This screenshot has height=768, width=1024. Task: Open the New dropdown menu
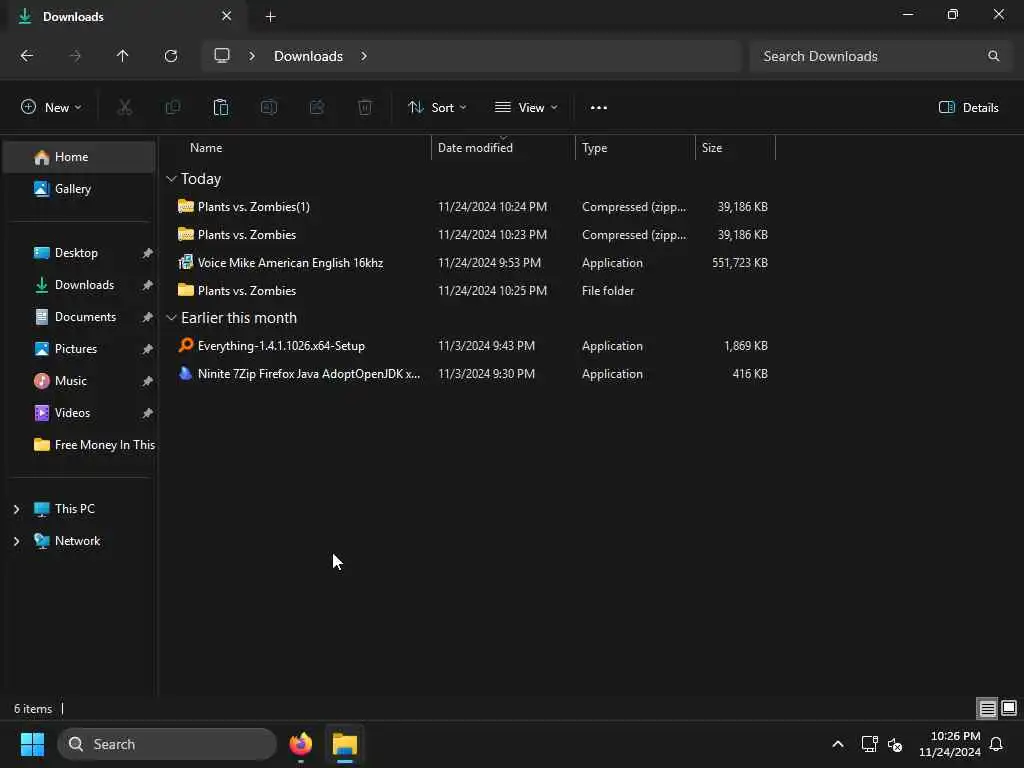coord(52,107)
